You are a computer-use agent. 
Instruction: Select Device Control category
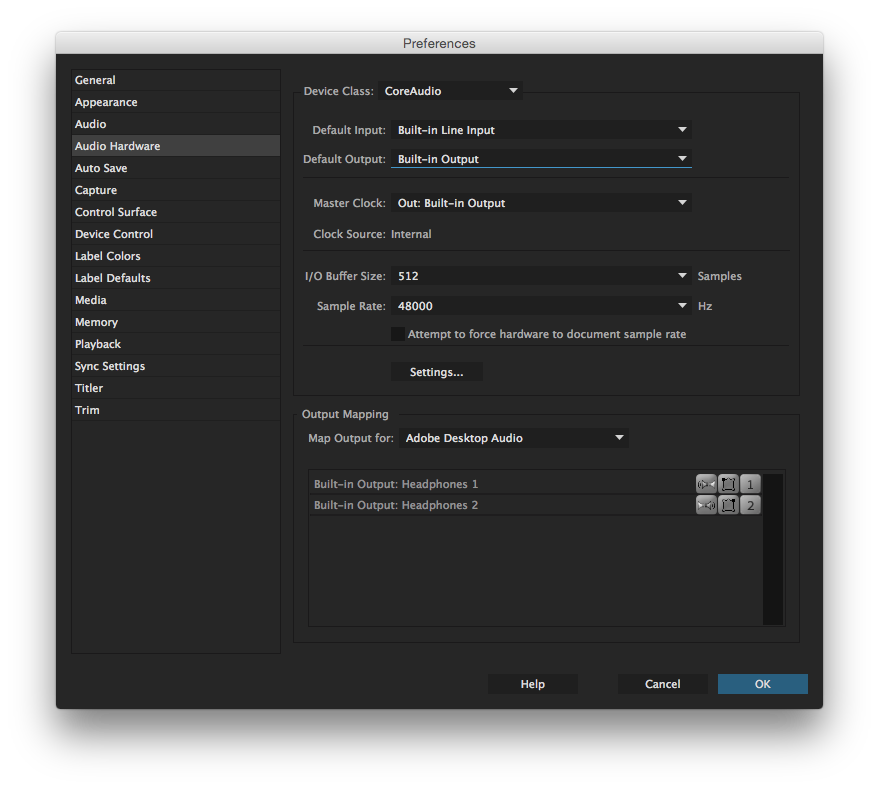click(176, 234)
